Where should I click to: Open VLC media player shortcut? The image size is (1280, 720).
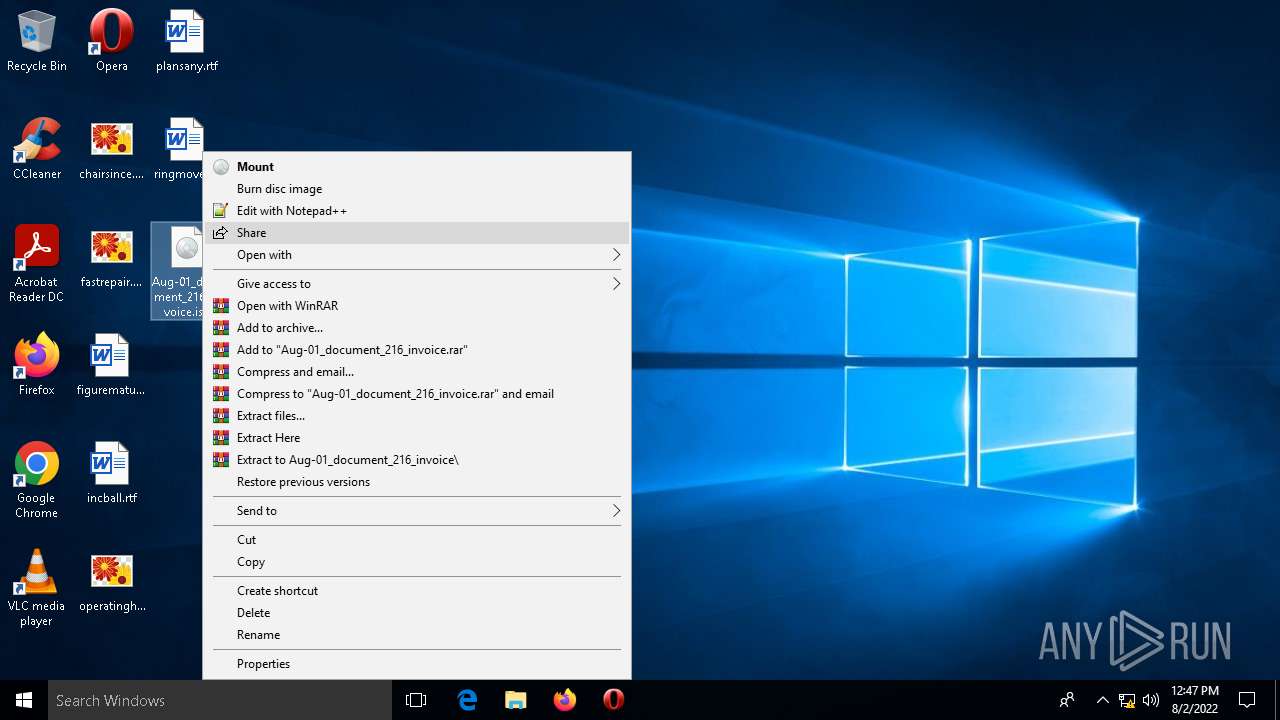tap(37, 588)
